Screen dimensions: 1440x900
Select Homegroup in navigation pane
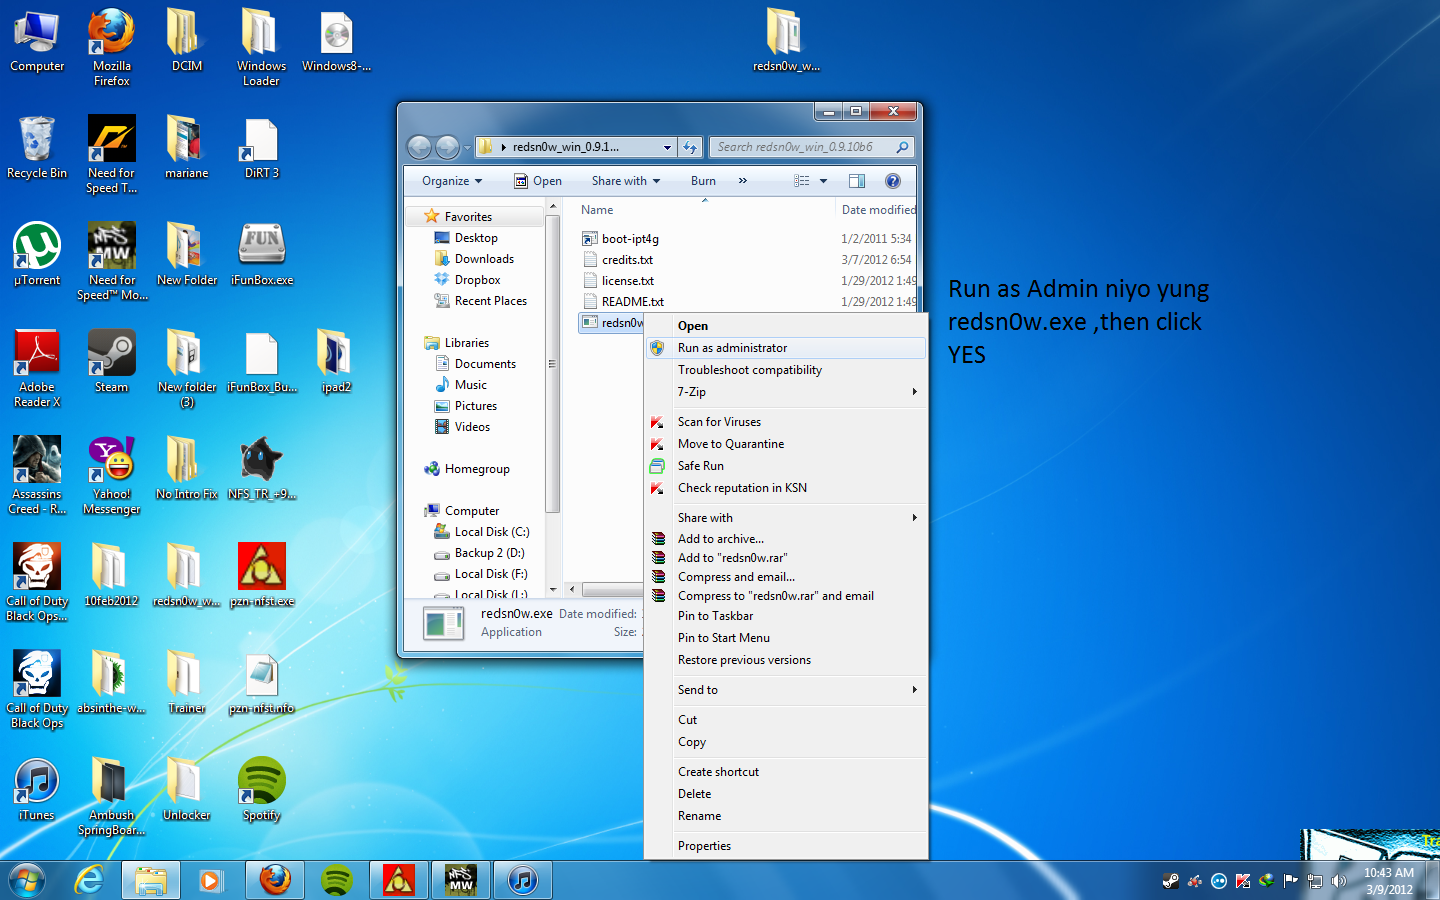(x=477, y=469)
